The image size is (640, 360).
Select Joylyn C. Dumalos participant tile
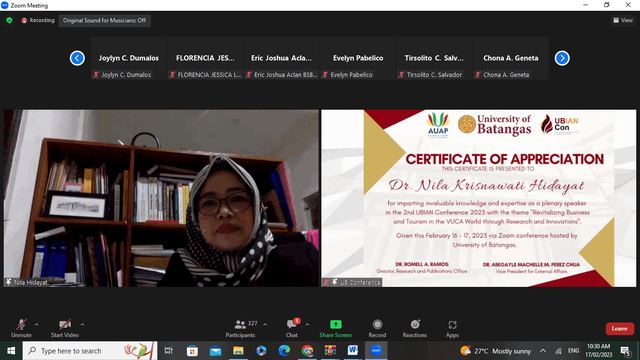pyautogui.click(x=128, y=58)
